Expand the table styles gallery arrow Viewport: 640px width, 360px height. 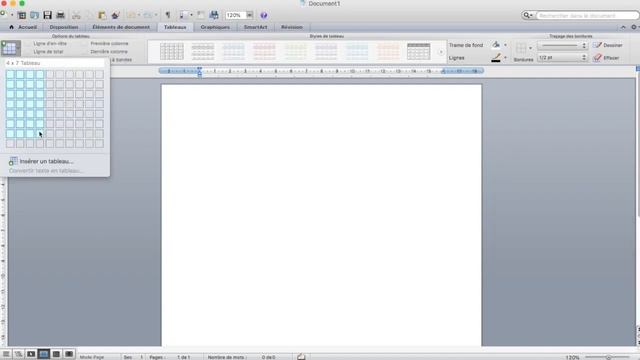coord(440,52)
